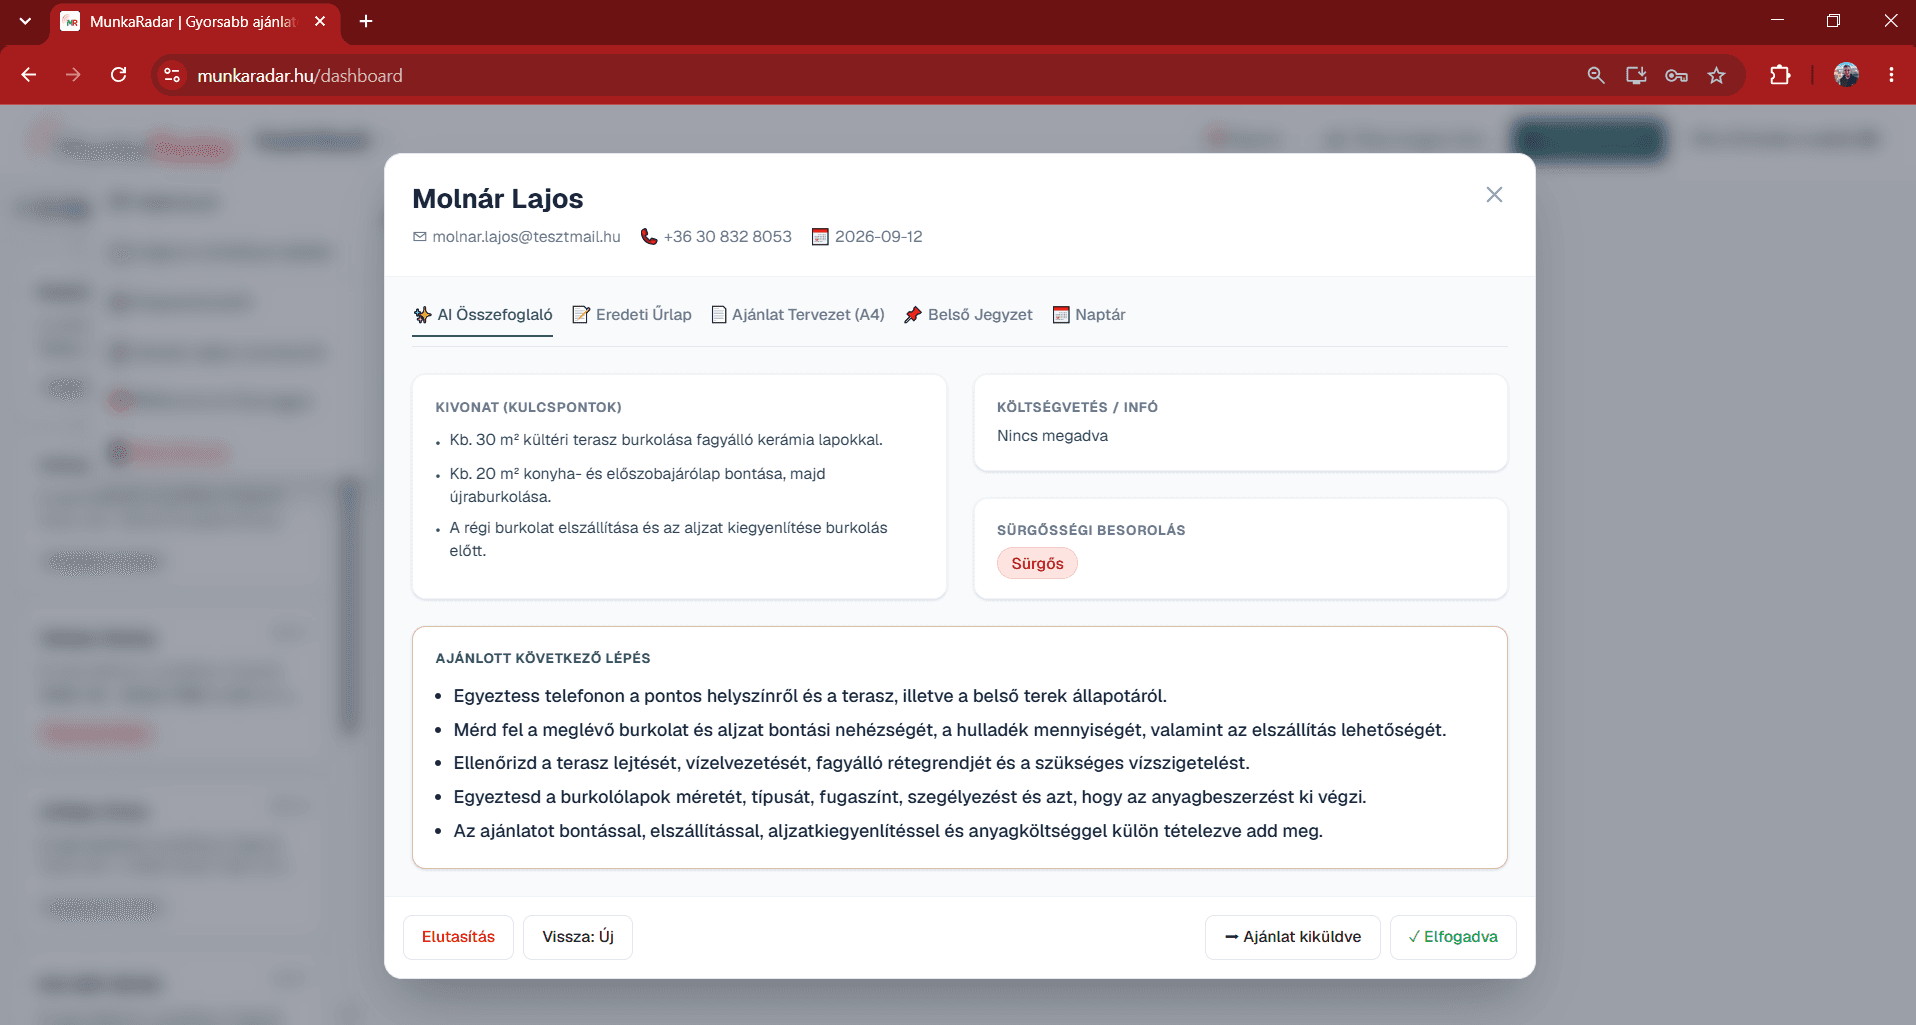Open the Belső Jegyzet tab

[x=968, y=315]
